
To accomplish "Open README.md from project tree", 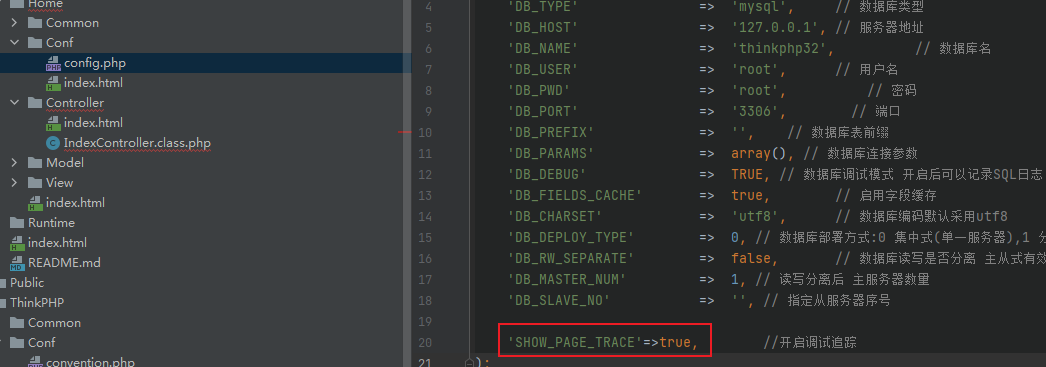I will point(64,263).
